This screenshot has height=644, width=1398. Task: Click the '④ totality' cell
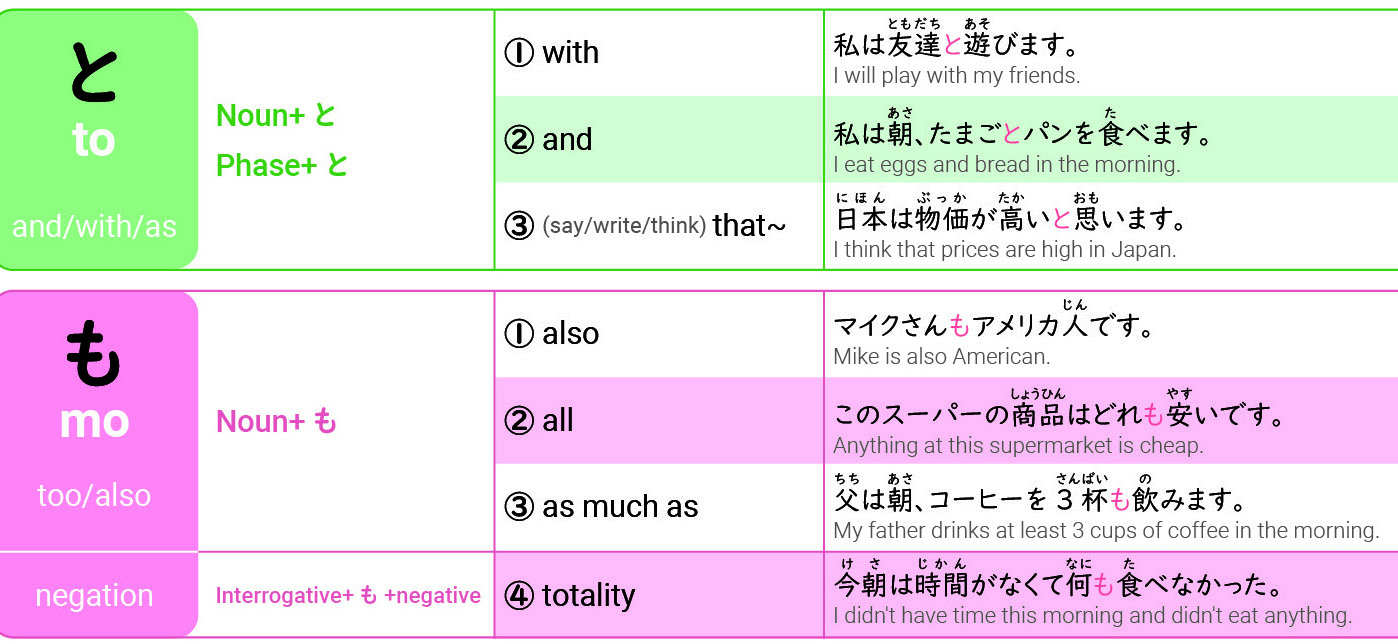(x=659, y=595)
